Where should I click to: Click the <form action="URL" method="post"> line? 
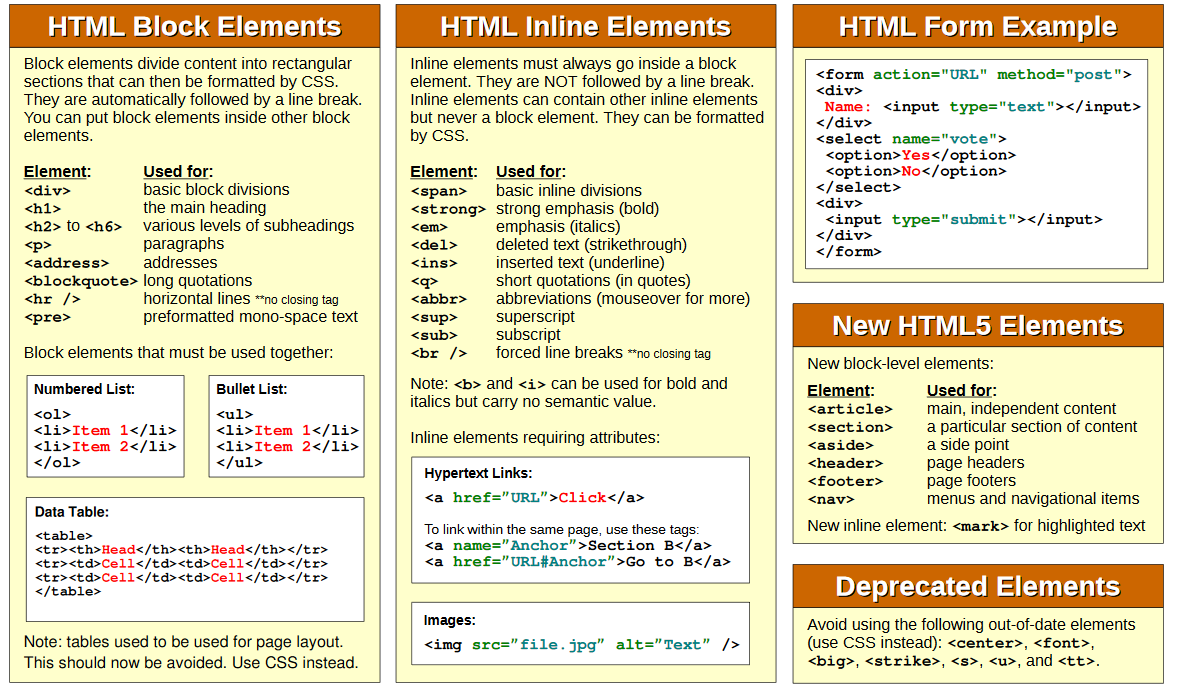(974, 74)
